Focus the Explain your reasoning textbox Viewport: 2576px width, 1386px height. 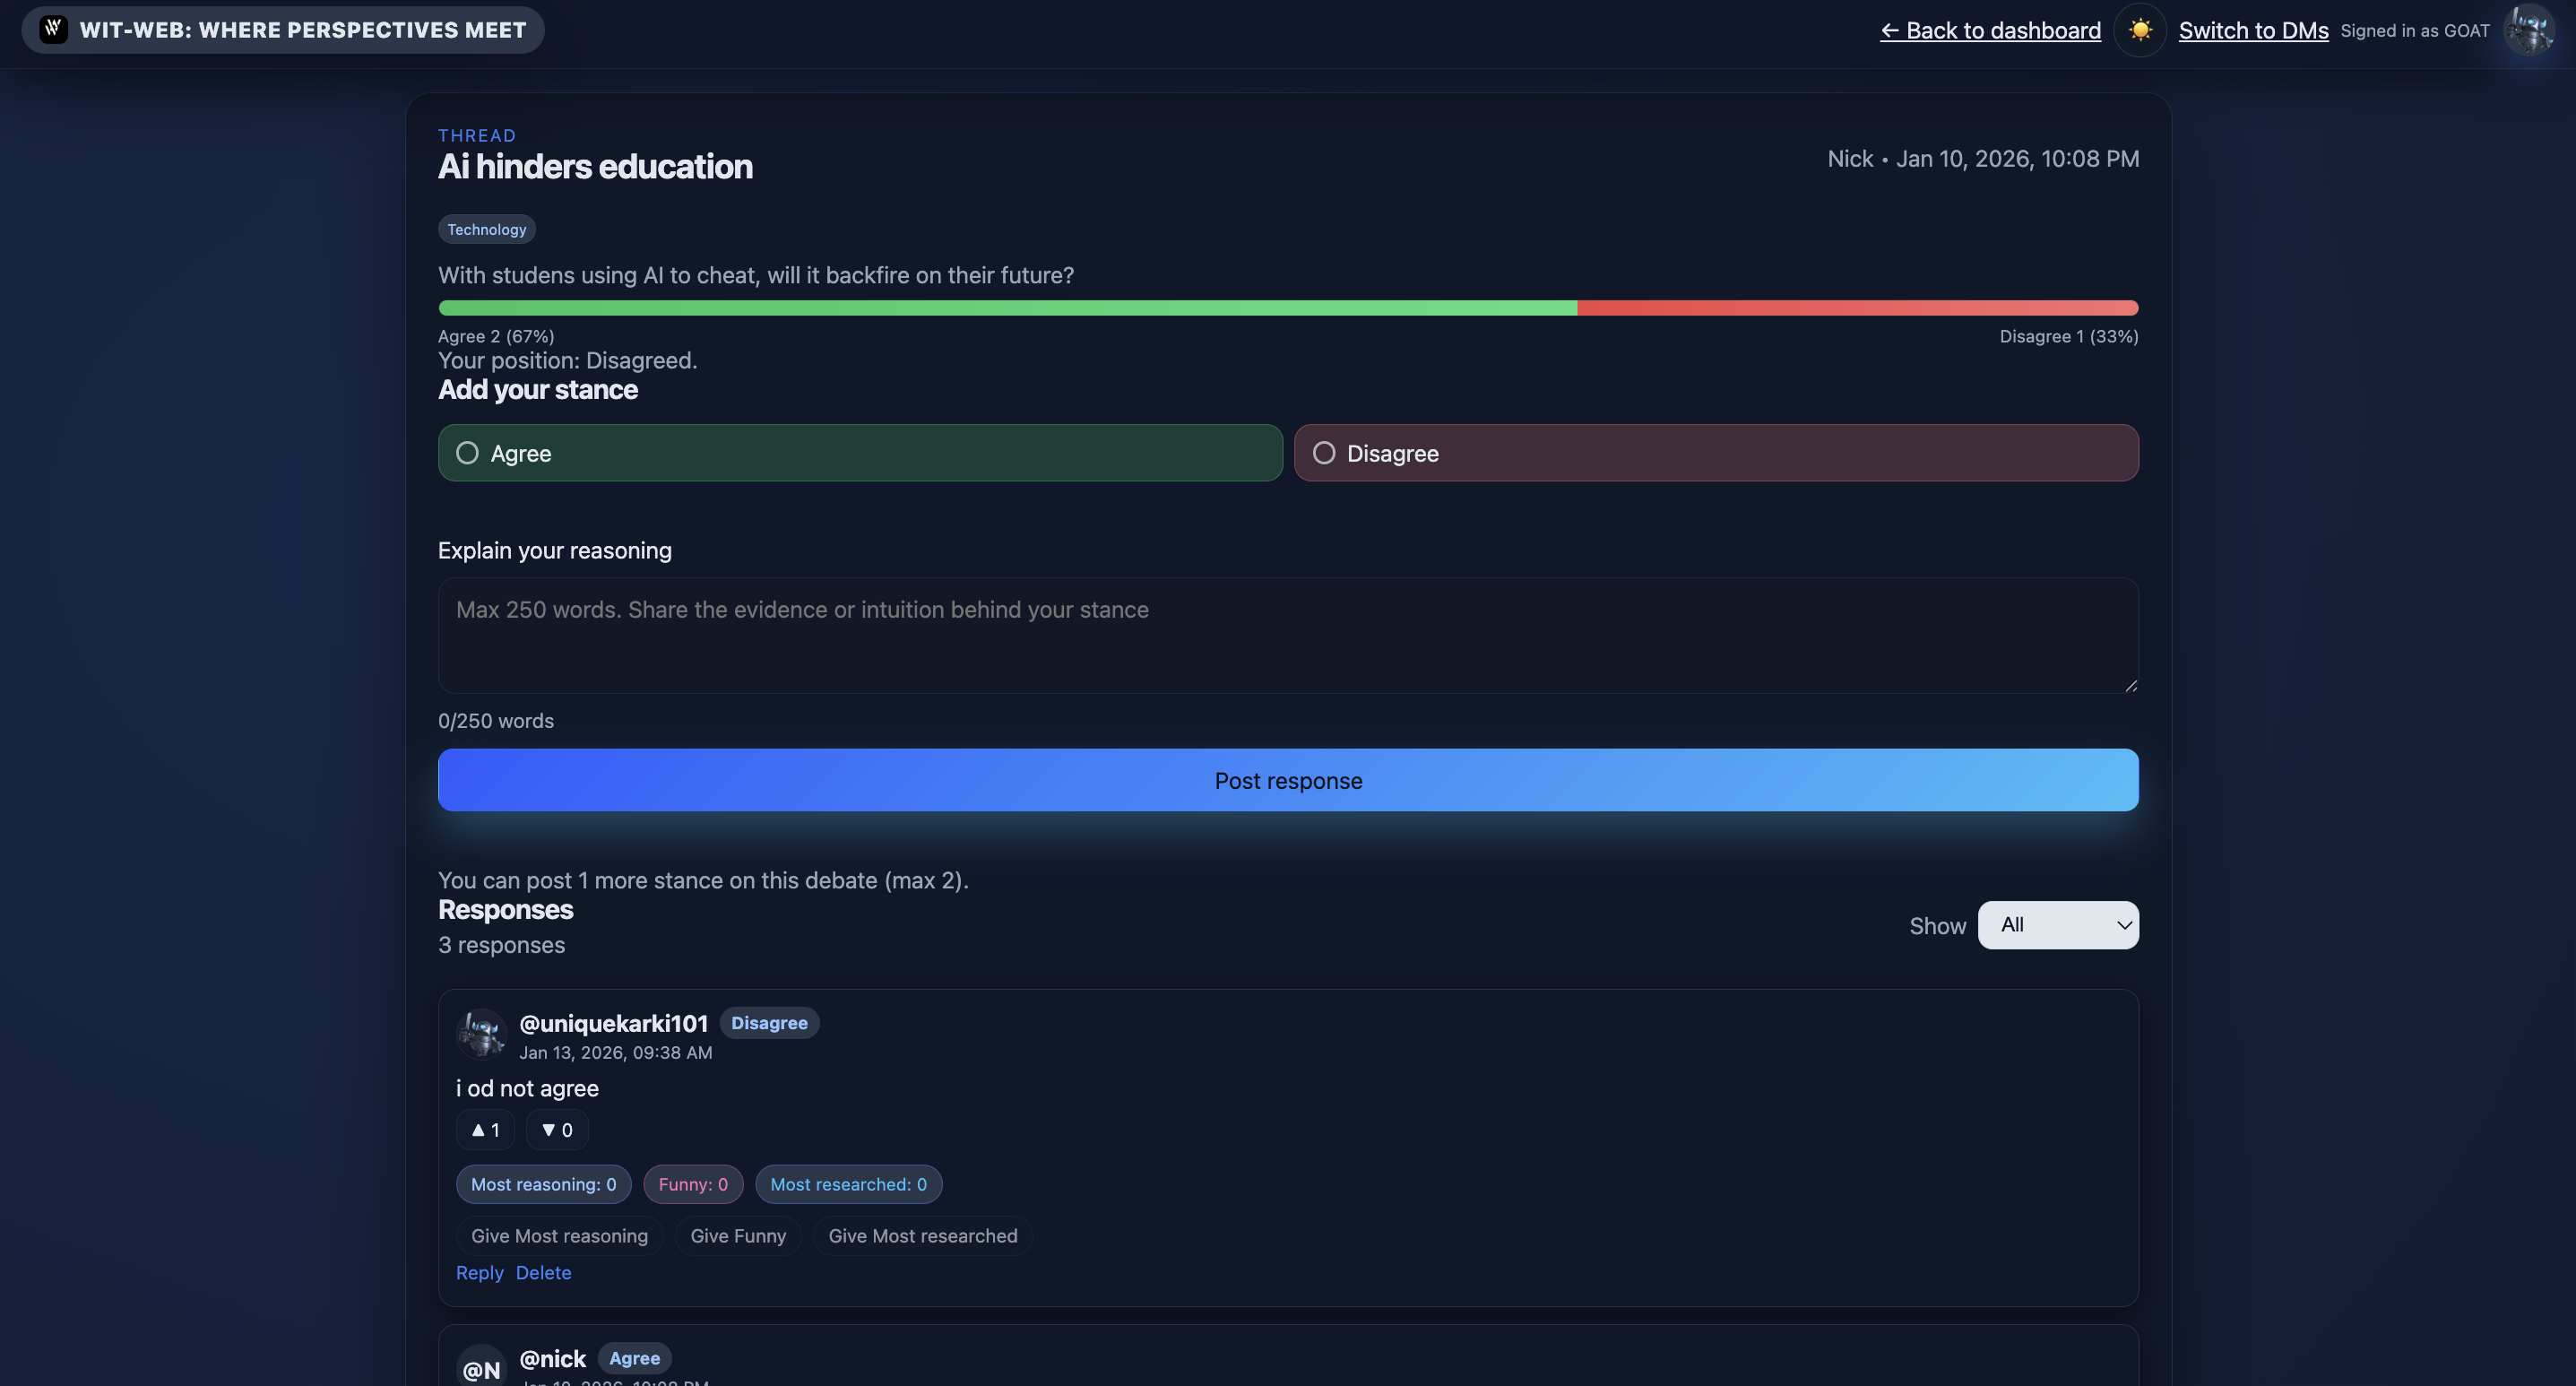[x=1287, y=635]
